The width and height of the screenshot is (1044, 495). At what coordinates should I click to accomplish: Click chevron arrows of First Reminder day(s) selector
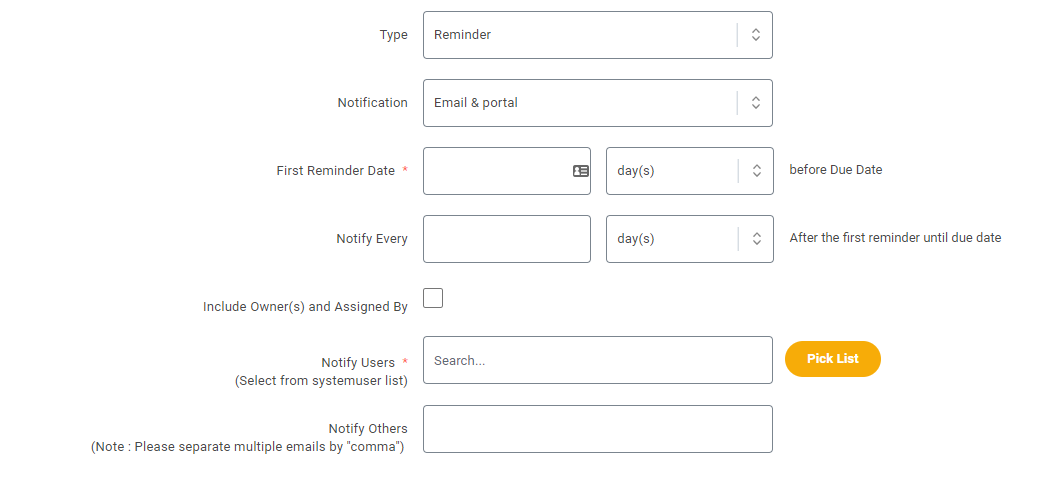pos(756,171)
